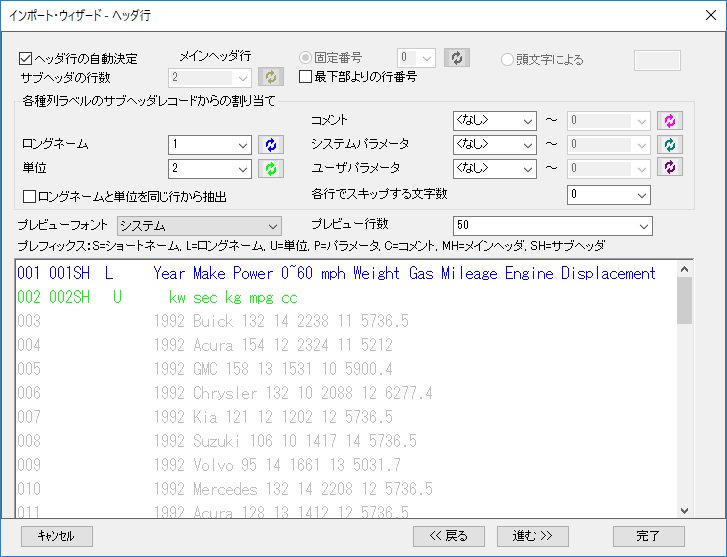The width and height of the screenshot is (727, 557).
Task: Open プレビューフォント dropdown
Action: (x=199, y=226)
